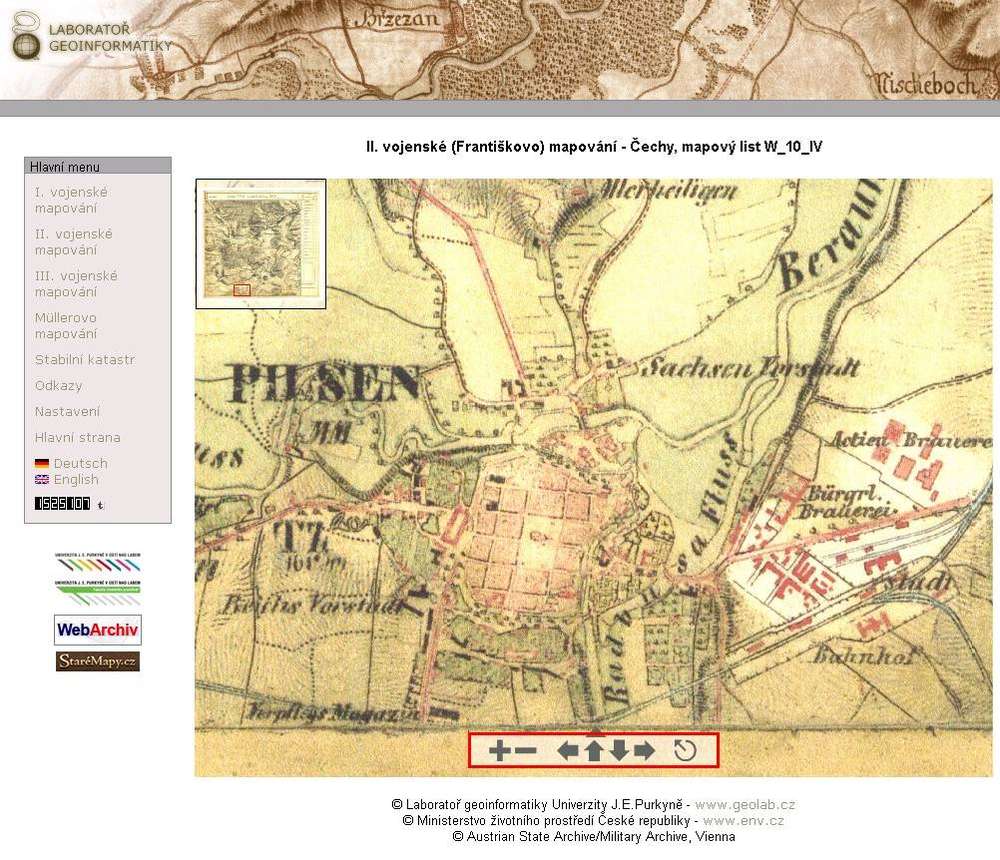Click the zoom out minus icon
Image resolution: width=1000 pixels, height=860 pixels.
526,751
